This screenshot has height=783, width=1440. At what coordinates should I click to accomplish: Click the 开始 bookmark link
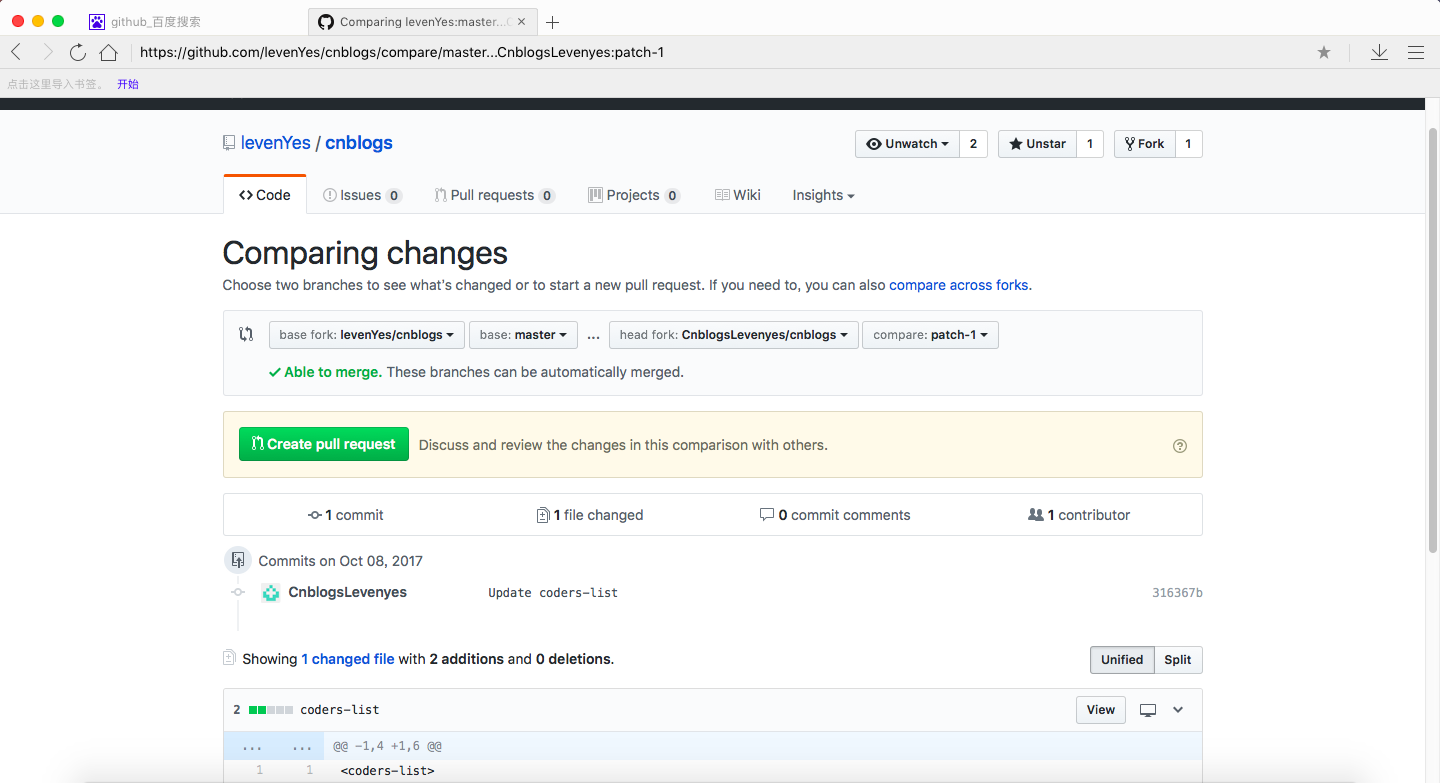pyautogui.click(x=128, y=84)
